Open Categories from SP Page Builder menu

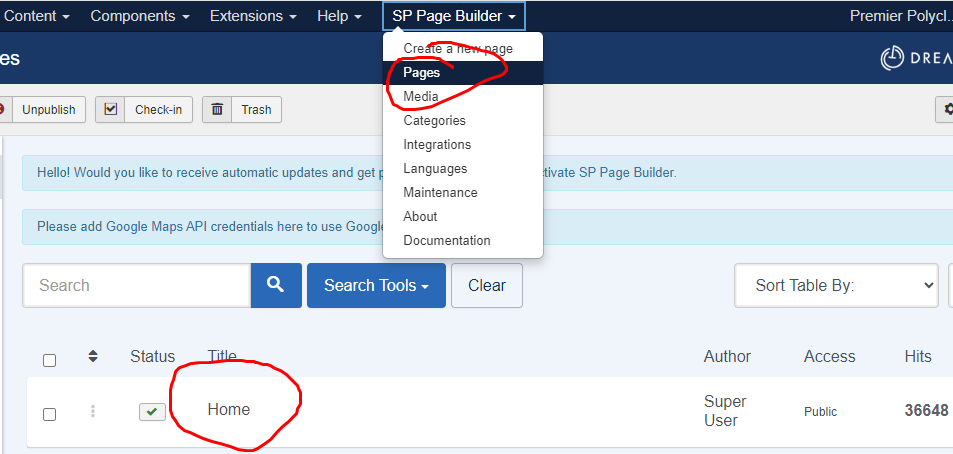point(463,120)
